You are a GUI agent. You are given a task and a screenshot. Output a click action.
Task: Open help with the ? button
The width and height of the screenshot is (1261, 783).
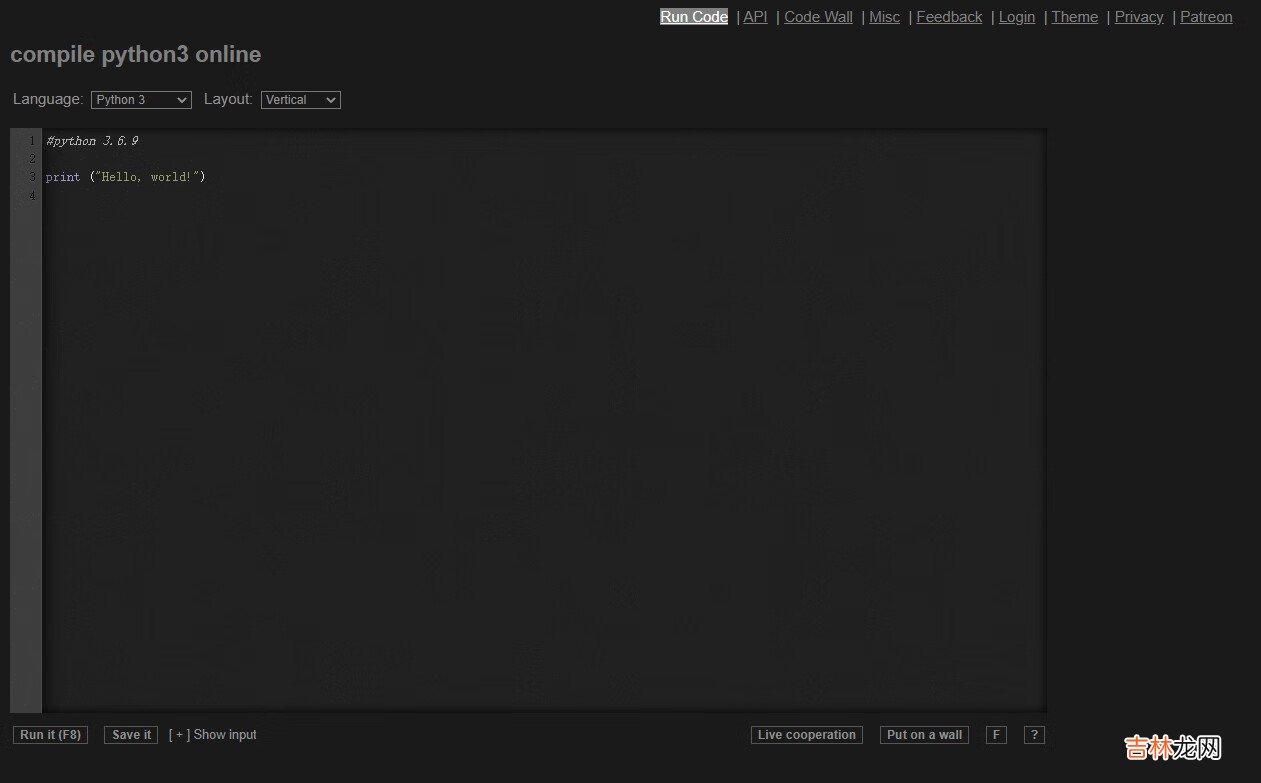(x=1034, y=735)
